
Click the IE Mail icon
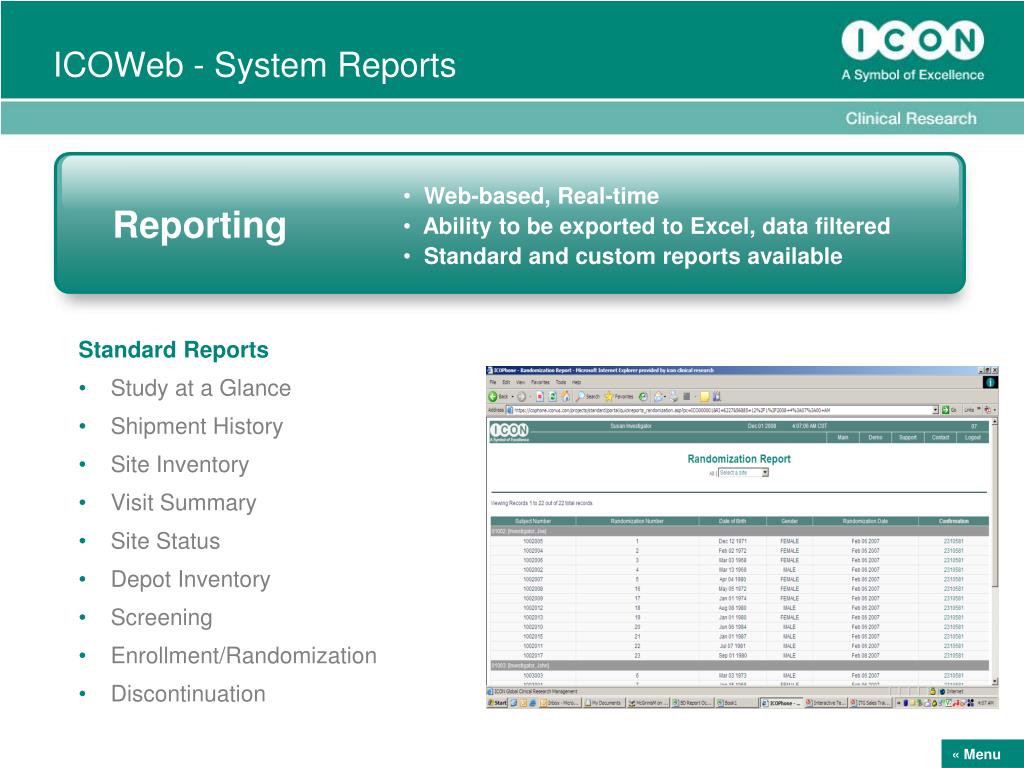pyautogui.click(x=658, y=396)
